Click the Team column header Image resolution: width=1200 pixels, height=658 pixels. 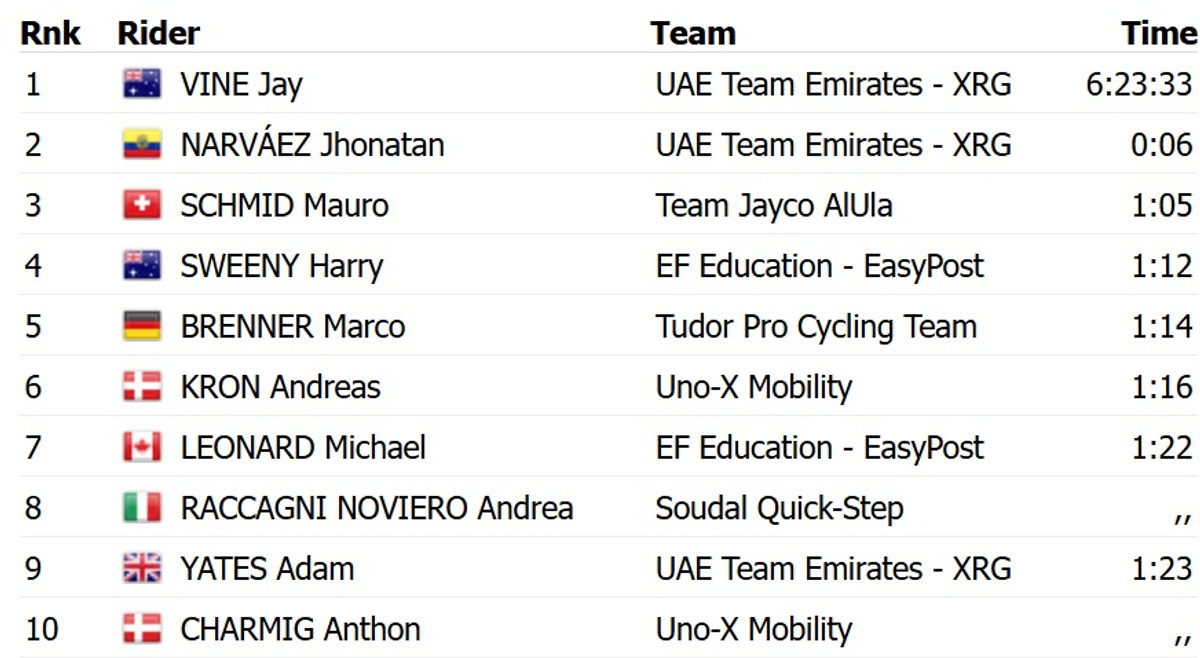[693, 33]
